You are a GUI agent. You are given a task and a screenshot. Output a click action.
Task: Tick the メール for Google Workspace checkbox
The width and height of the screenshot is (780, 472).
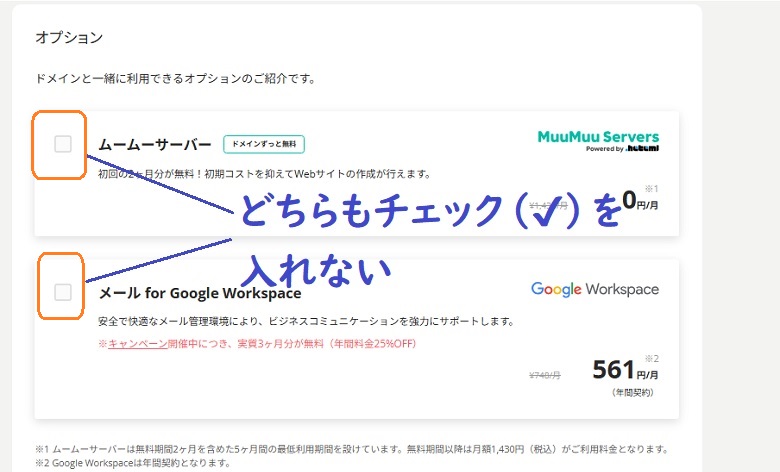tap(63, 292)
